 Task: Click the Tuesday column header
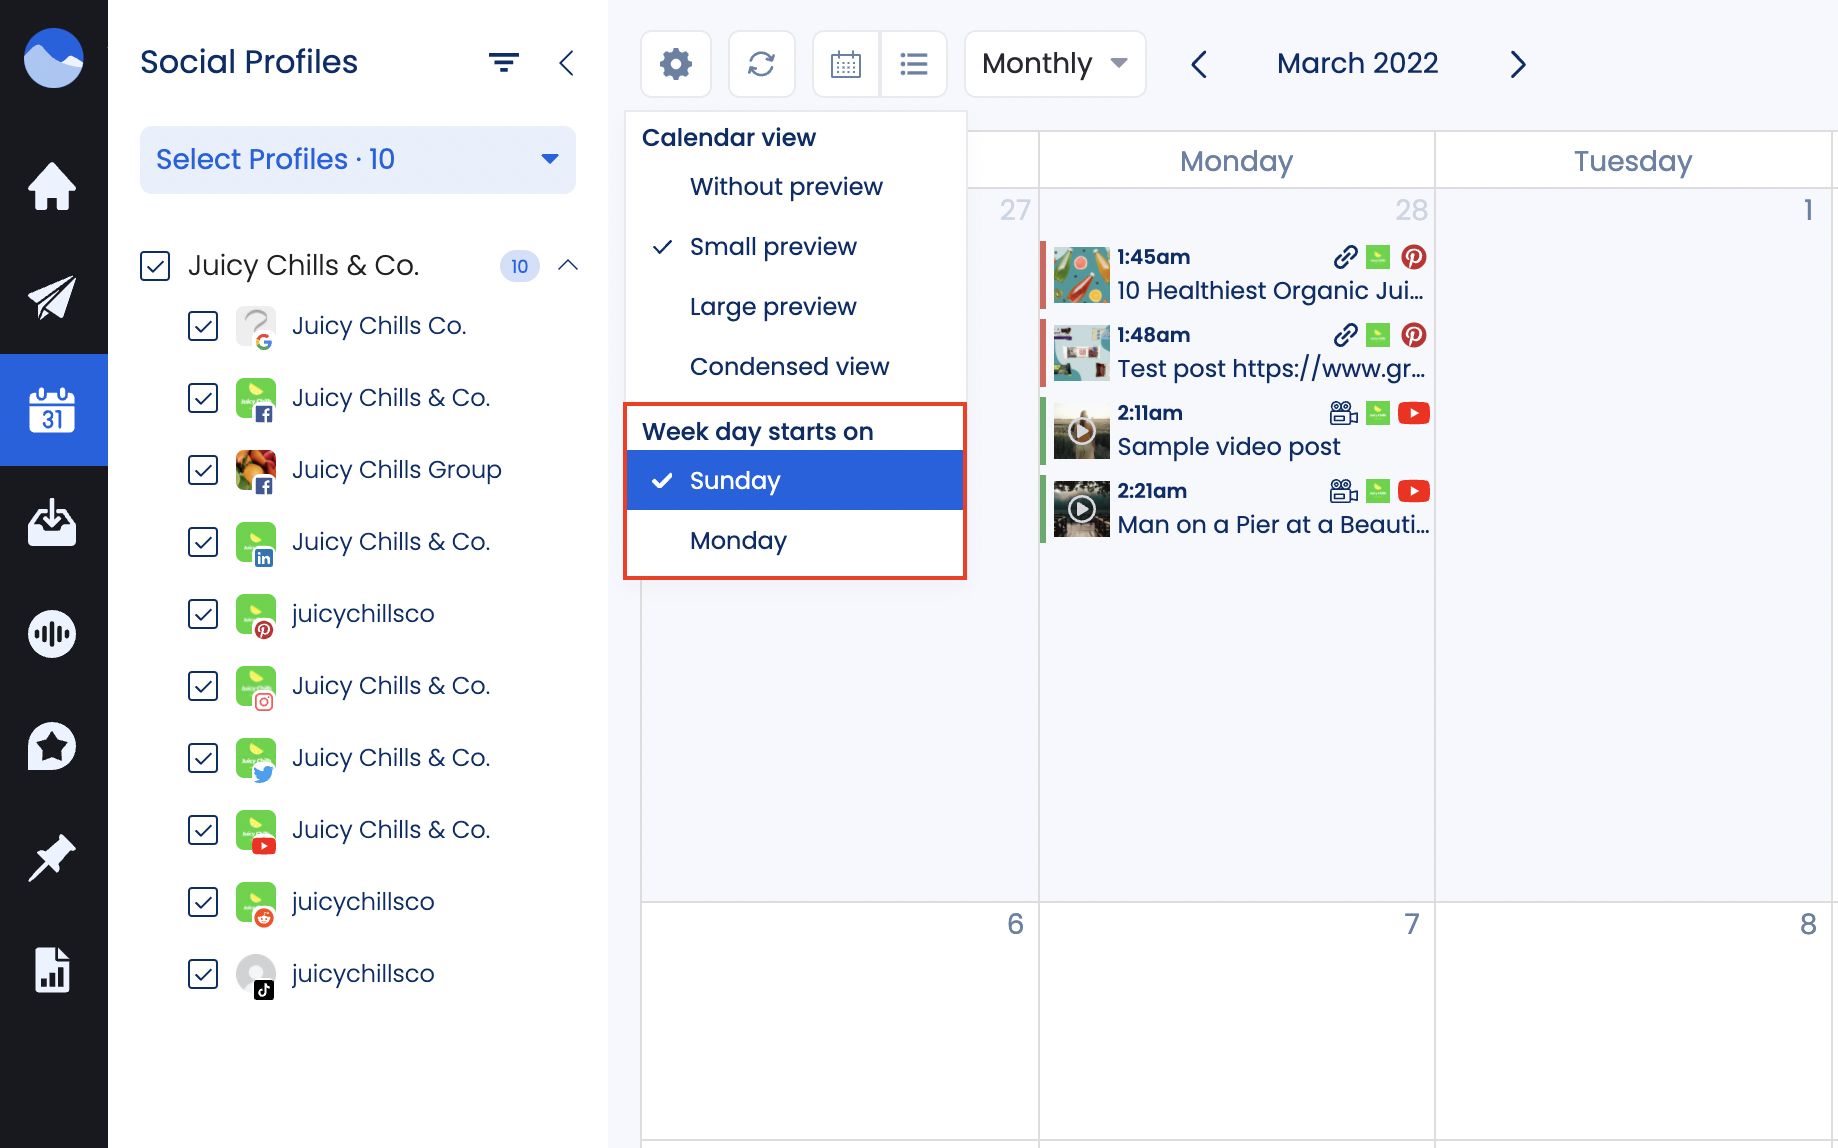(1633, 161)
